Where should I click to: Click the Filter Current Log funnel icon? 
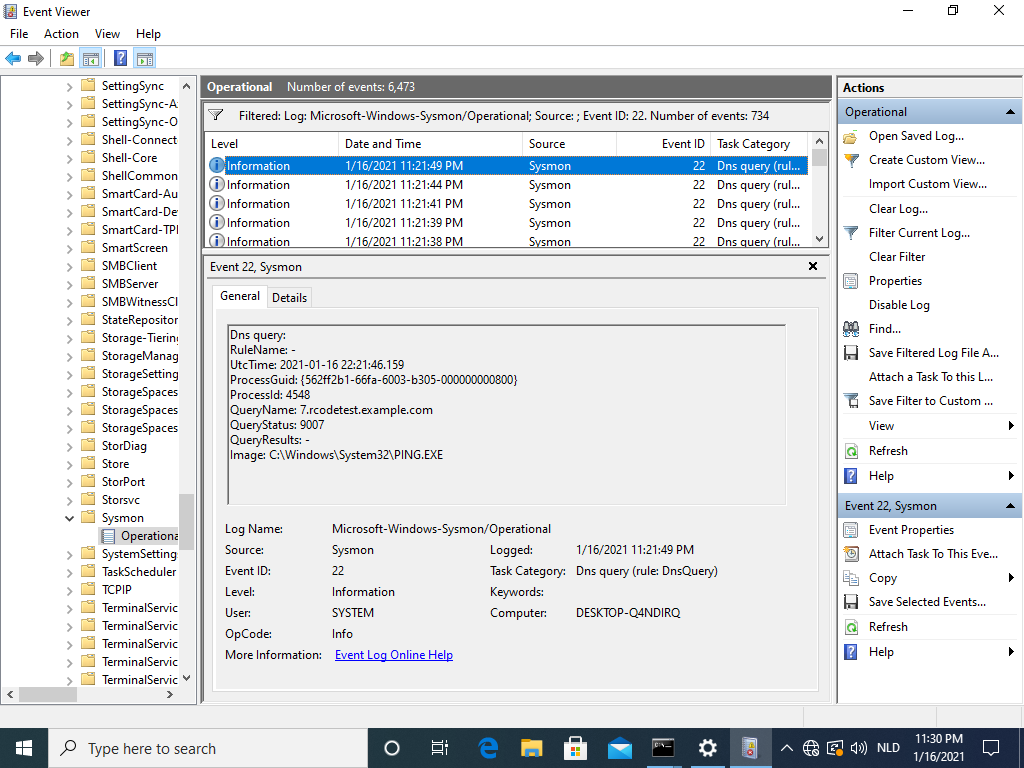click(x=851, y=233)
